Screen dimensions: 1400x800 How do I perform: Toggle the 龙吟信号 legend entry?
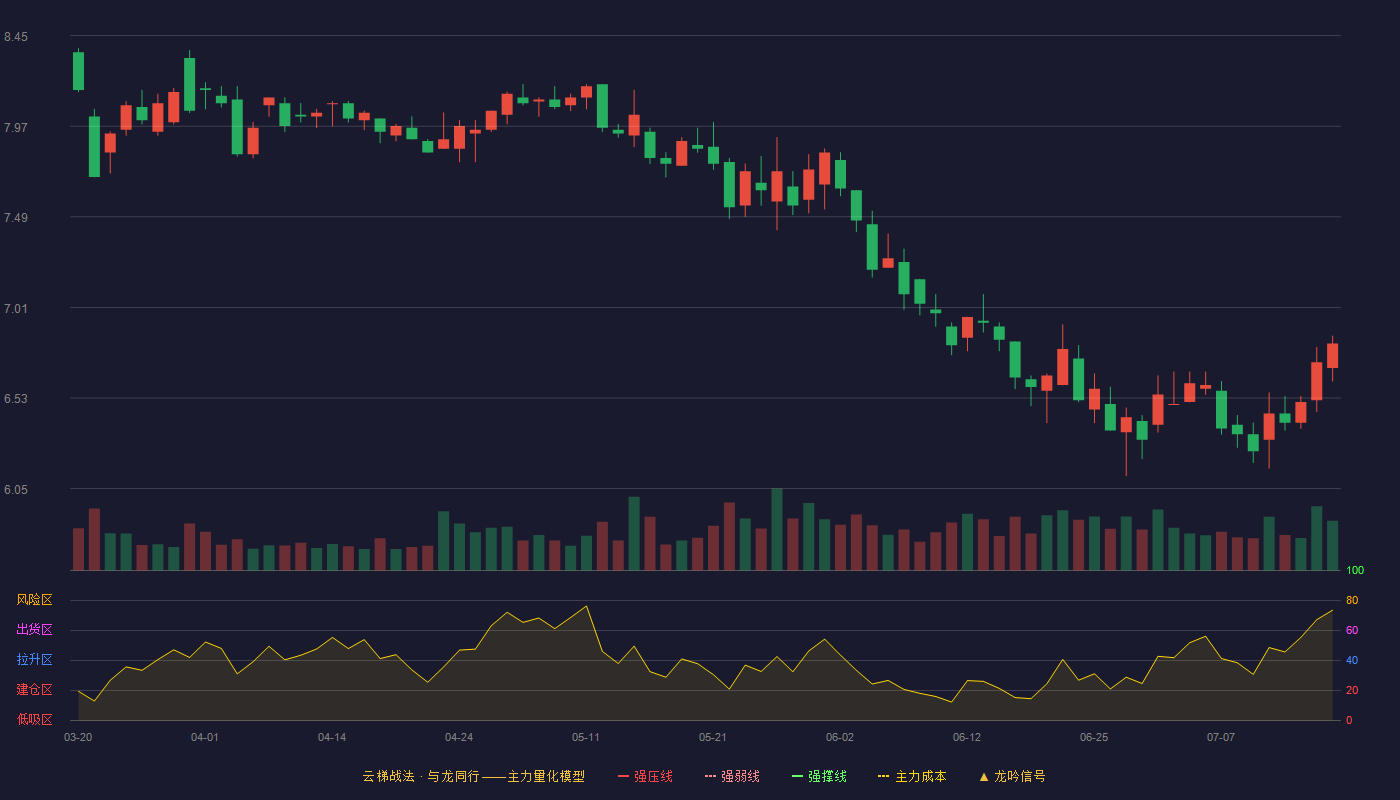[1012, 776]
